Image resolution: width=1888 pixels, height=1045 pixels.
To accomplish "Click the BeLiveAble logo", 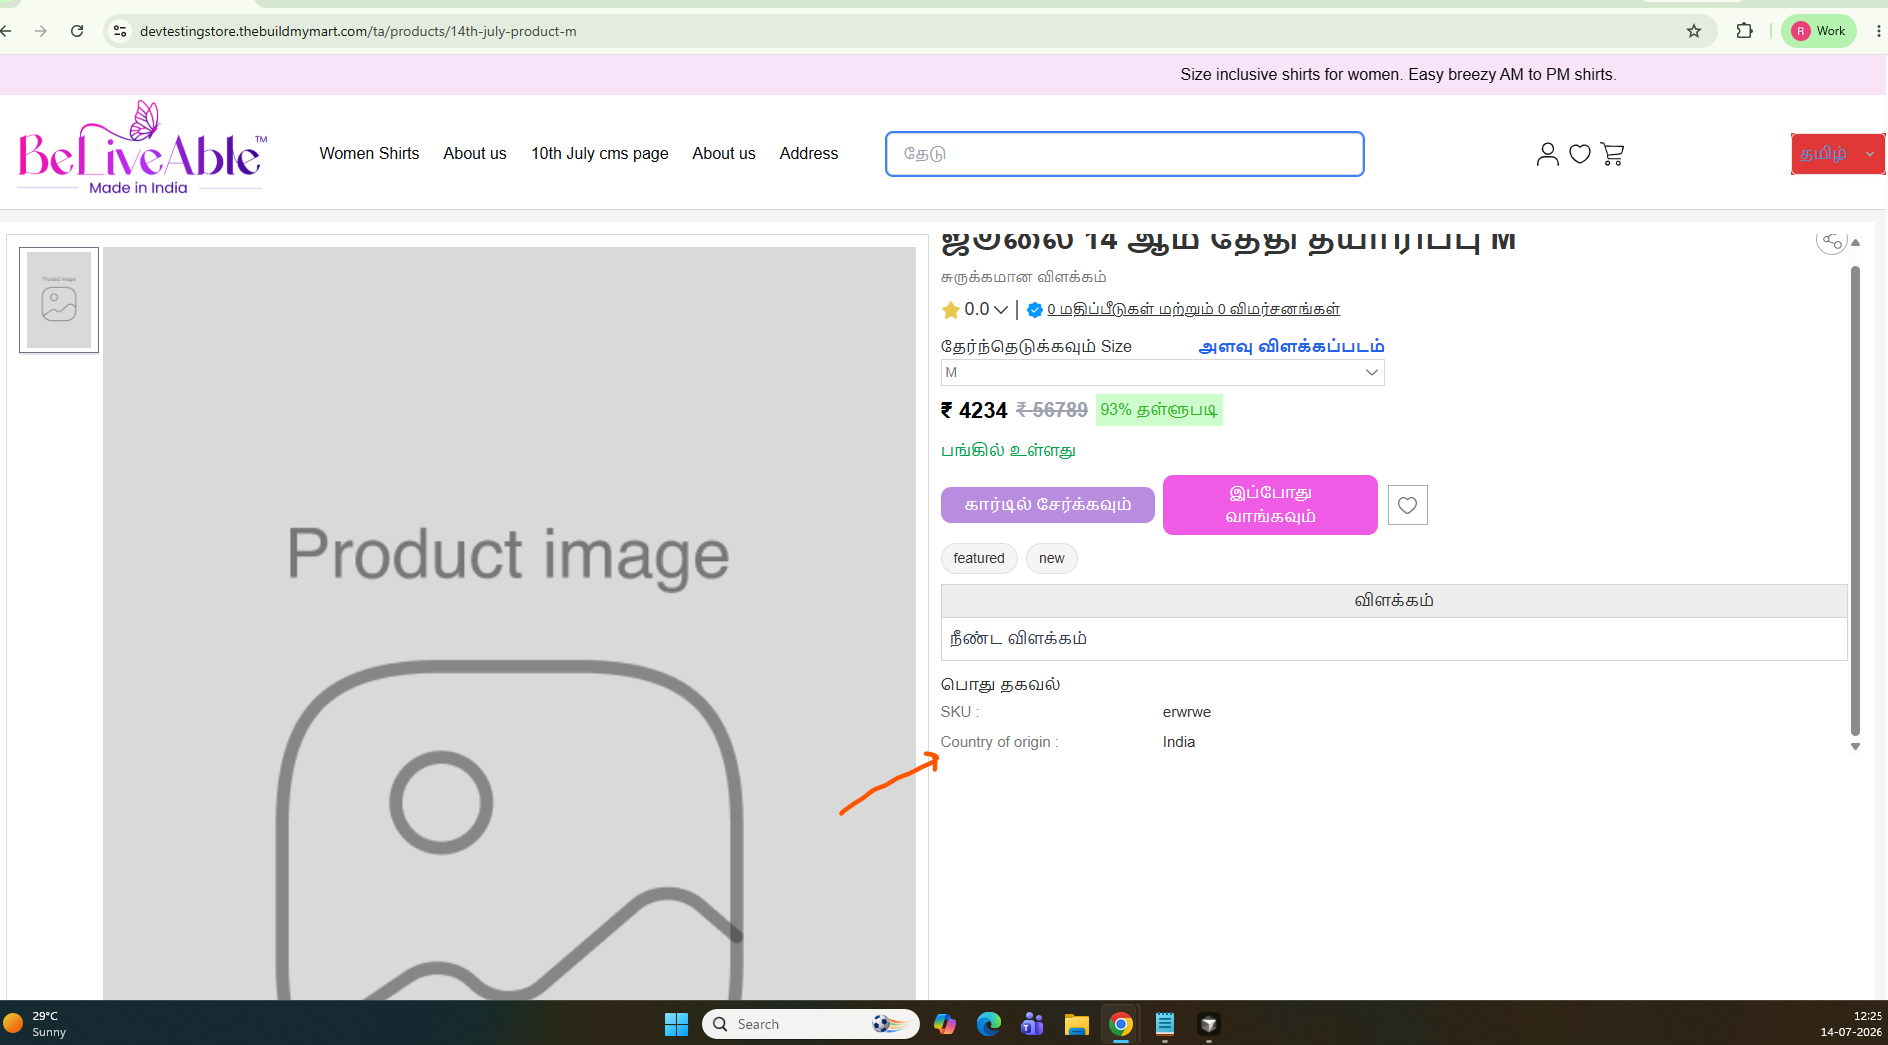I will tap(142, 148).
